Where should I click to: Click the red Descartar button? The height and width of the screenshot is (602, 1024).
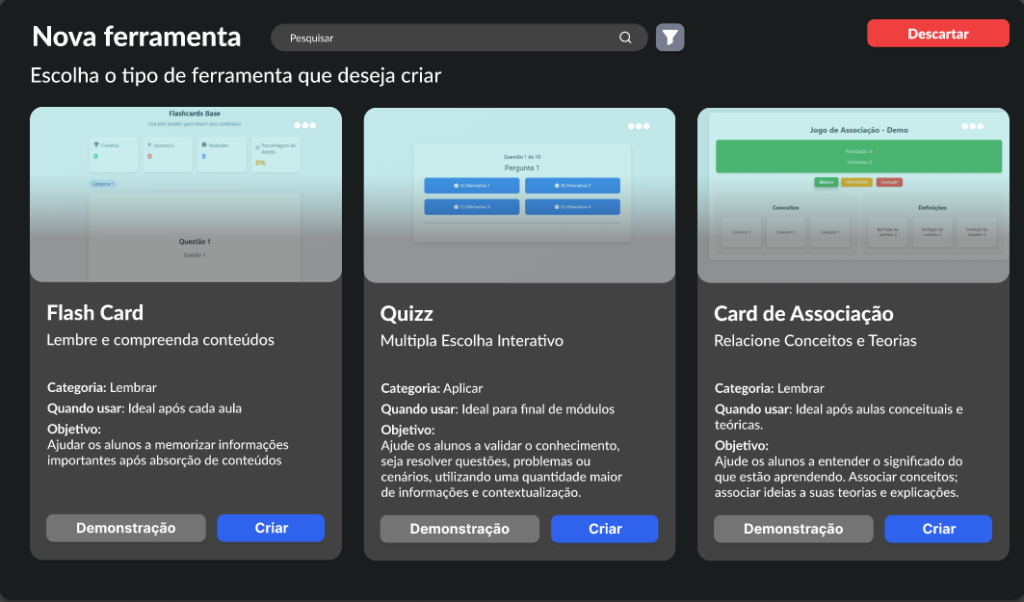tap(937, 33)
